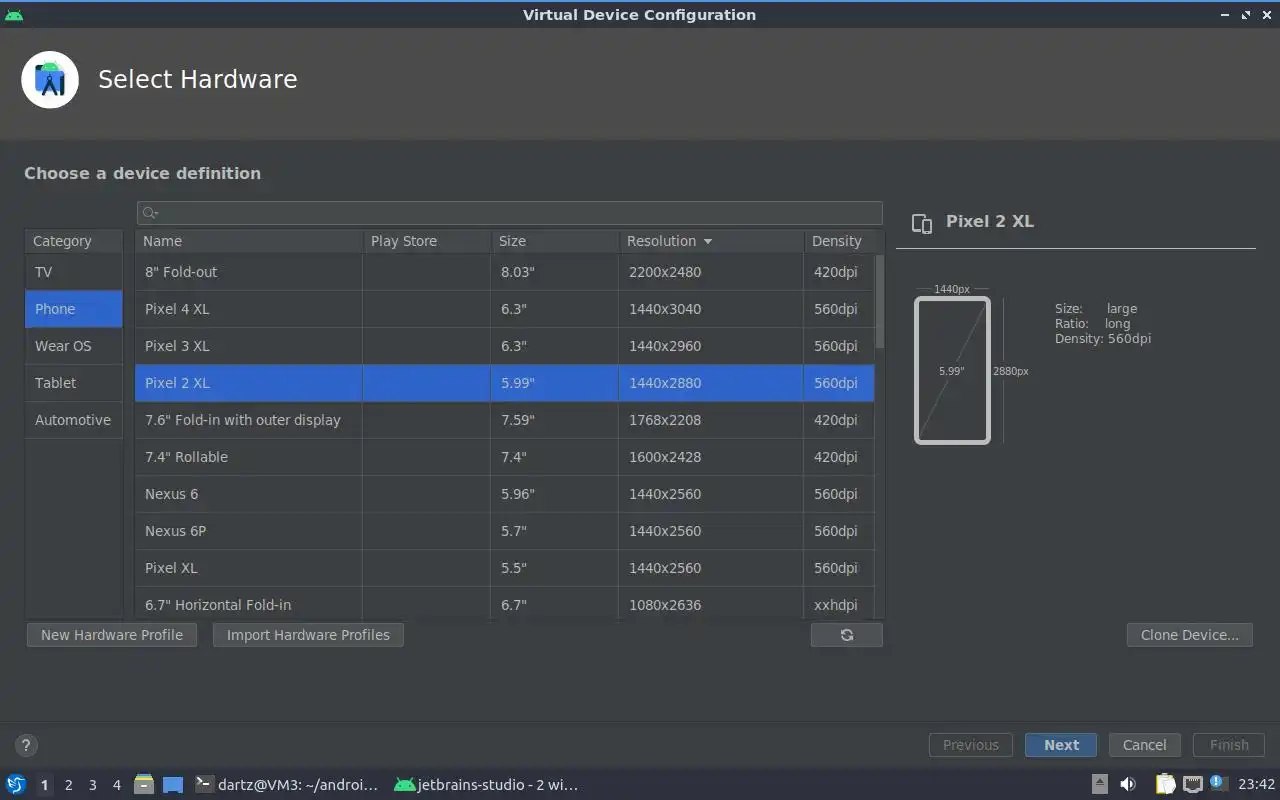Switch to workspace 3 in taskbar

tap(92, 785)
